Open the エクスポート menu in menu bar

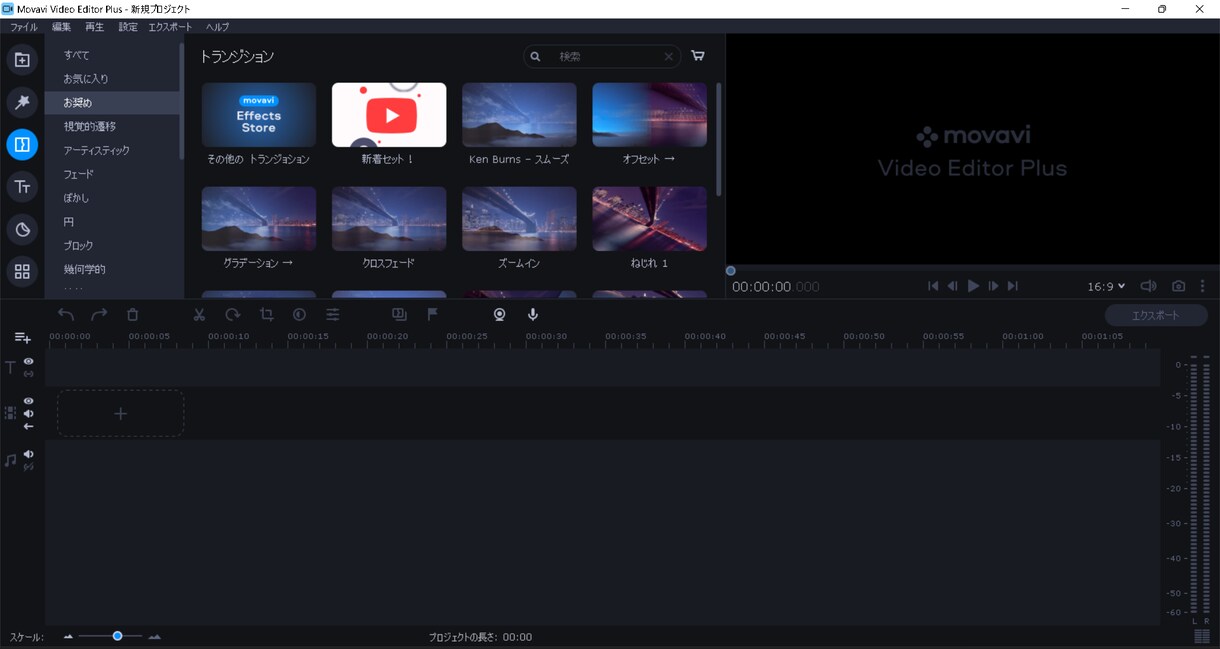click(x=170, y=27)
